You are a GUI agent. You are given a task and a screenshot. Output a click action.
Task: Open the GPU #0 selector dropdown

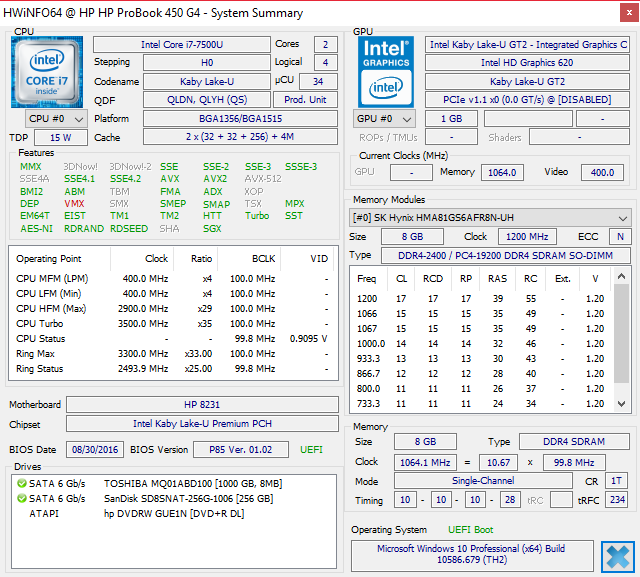[x=384, y=119]
